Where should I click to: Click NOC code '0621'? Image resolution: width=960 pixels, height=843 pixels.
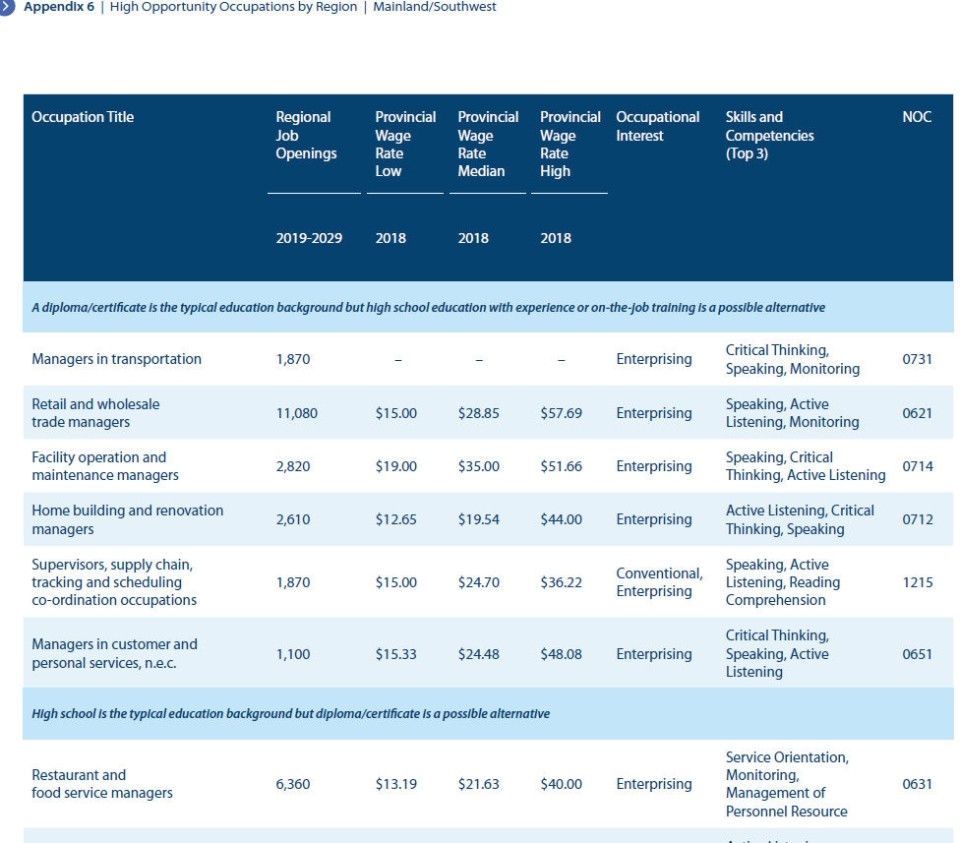[x=917, y=413]
